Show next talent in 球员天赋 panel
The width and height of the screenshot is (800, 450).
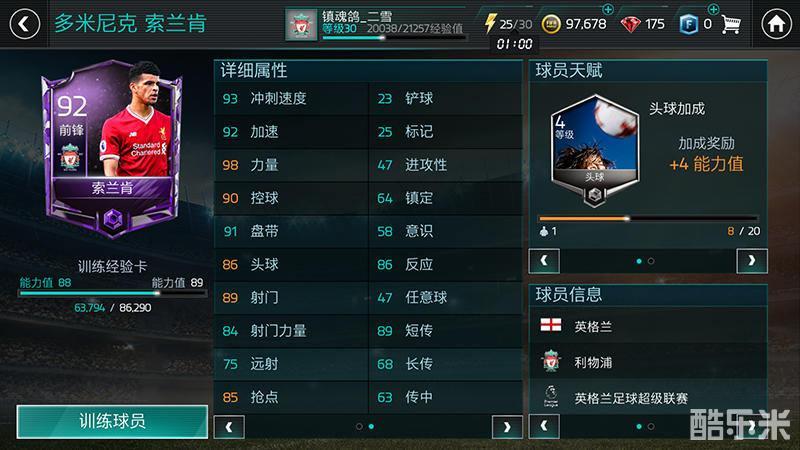pyautogui.click(x=752, y=261)
